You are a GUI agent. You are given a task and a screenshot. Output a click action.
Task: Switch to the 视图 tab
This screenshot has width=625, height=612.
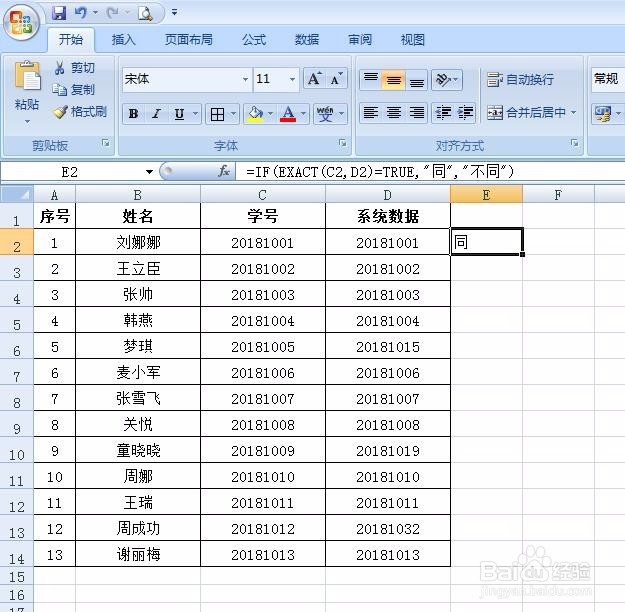click(x=413, y=39)
